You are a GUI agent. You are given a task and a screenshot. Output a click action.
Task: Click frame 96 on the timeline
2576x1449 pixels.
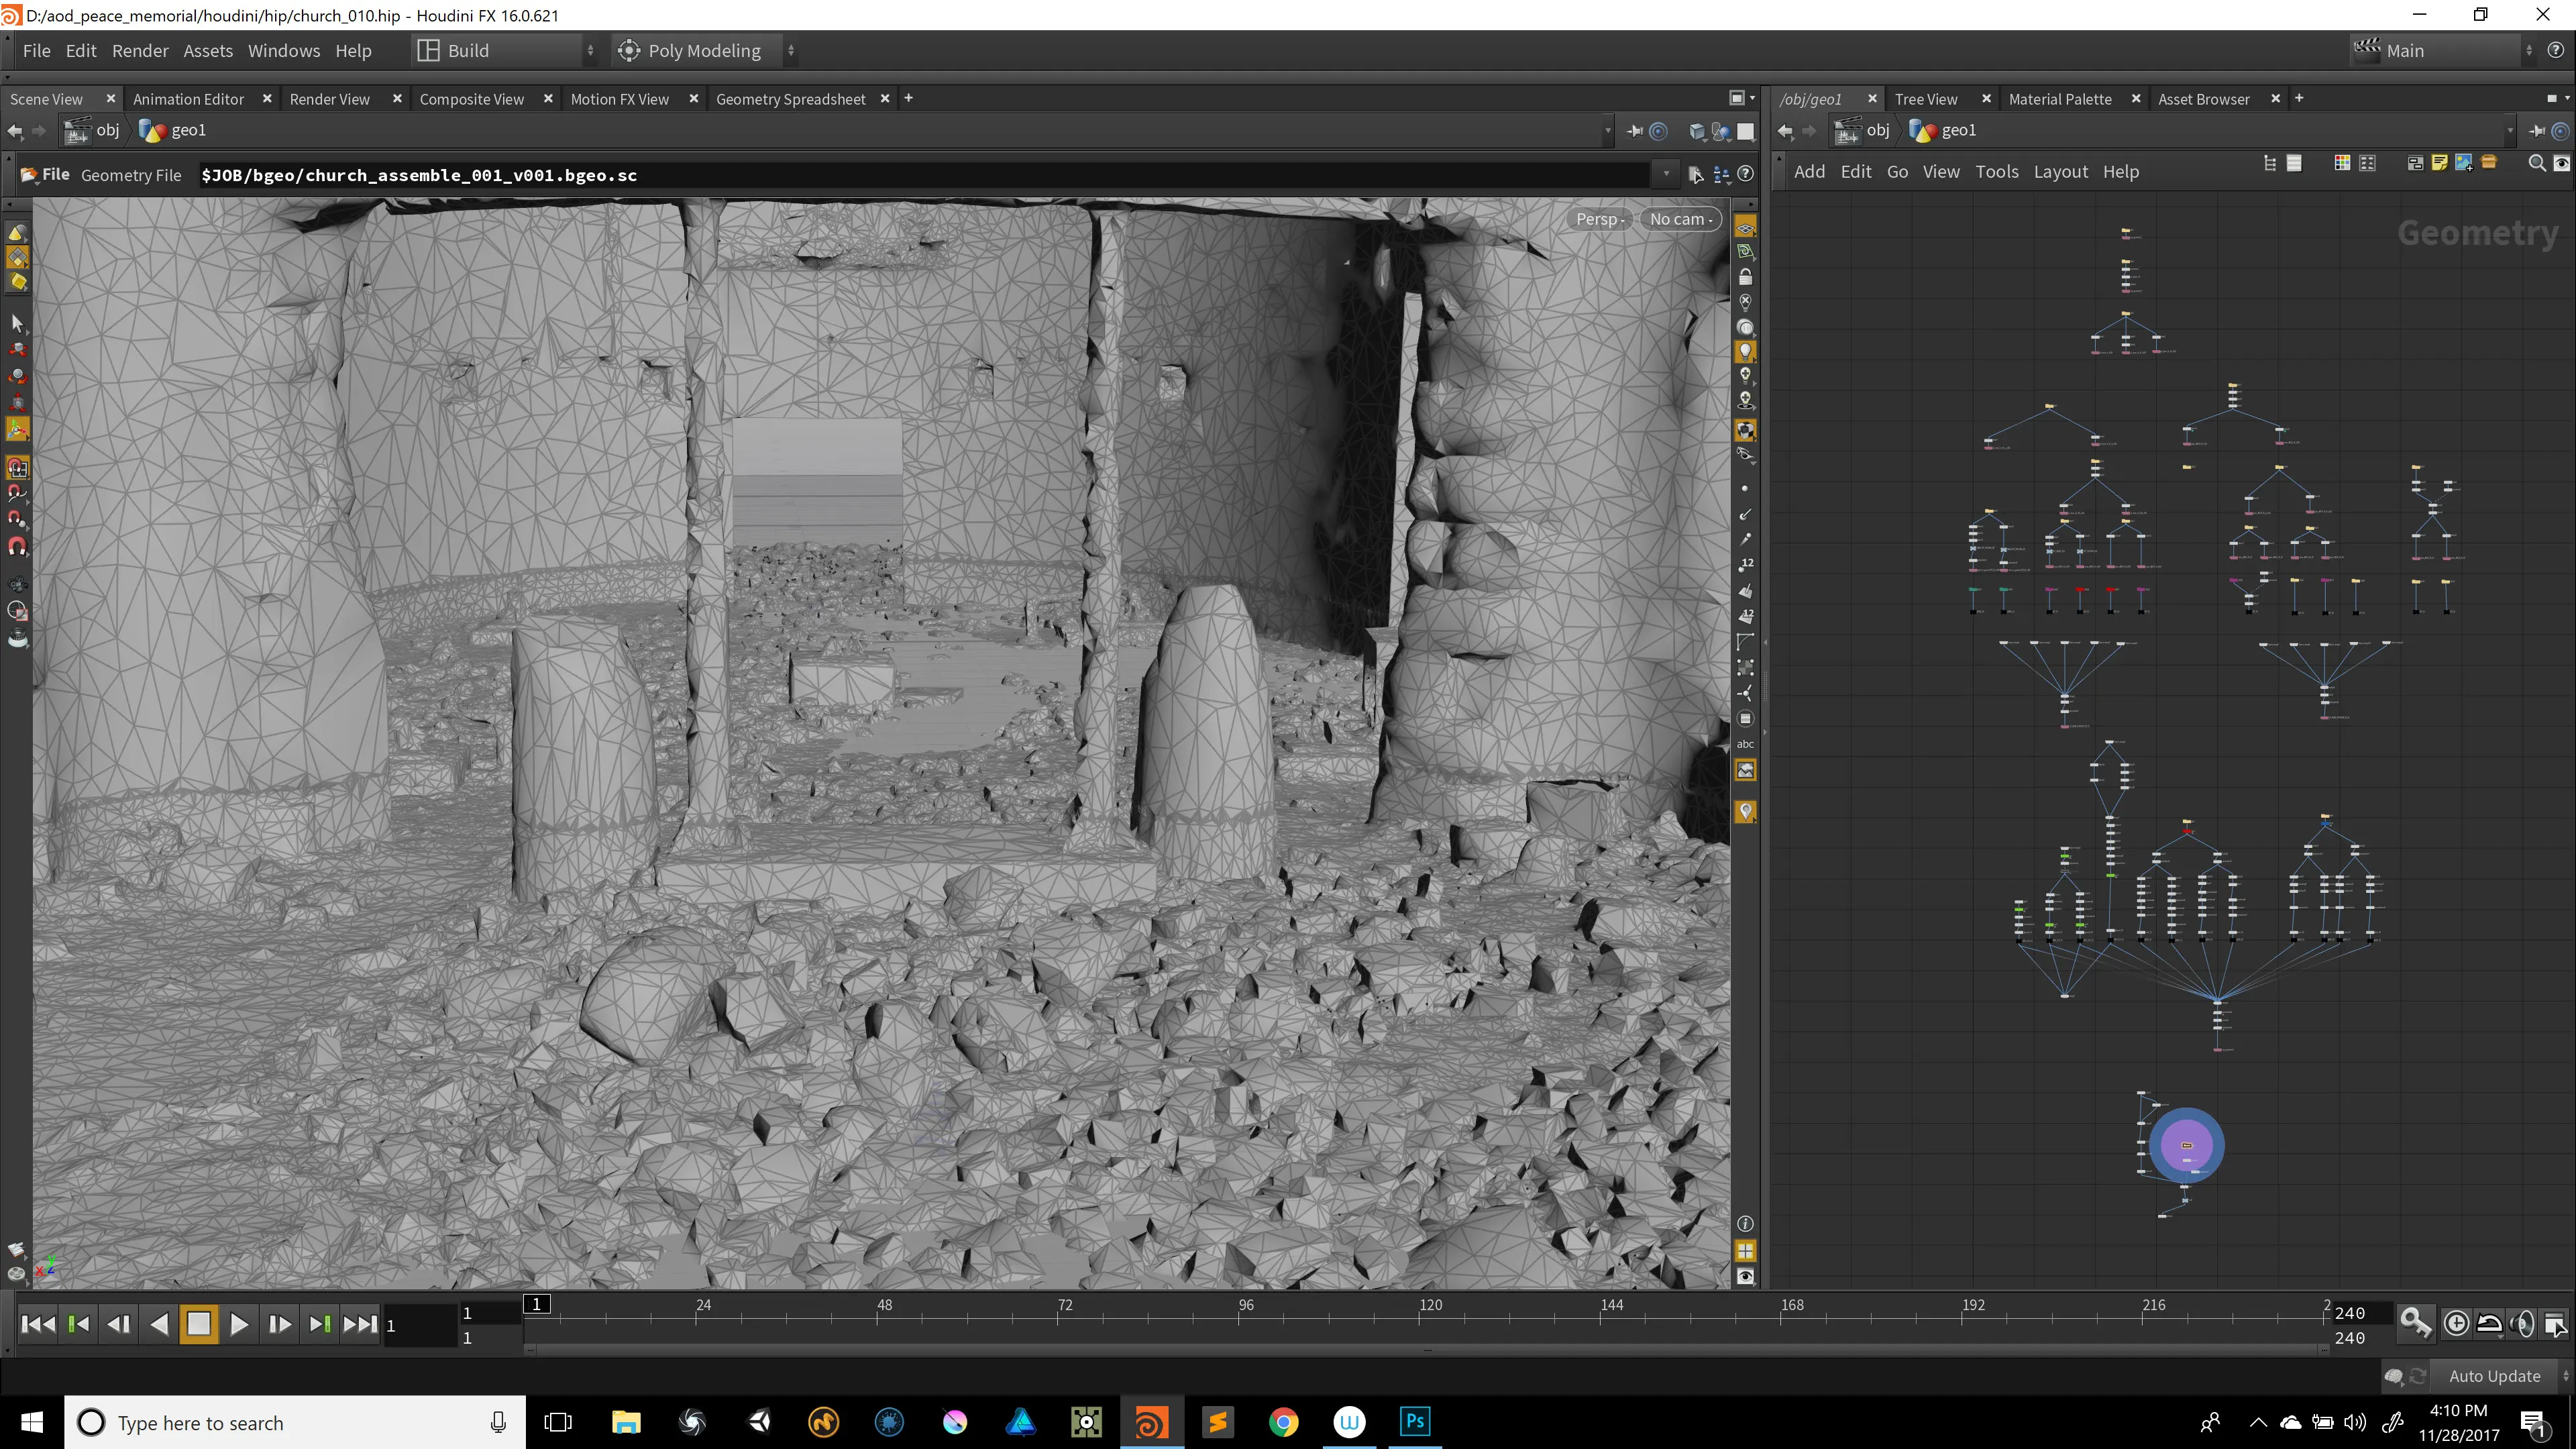(x=1246, y=1305)
